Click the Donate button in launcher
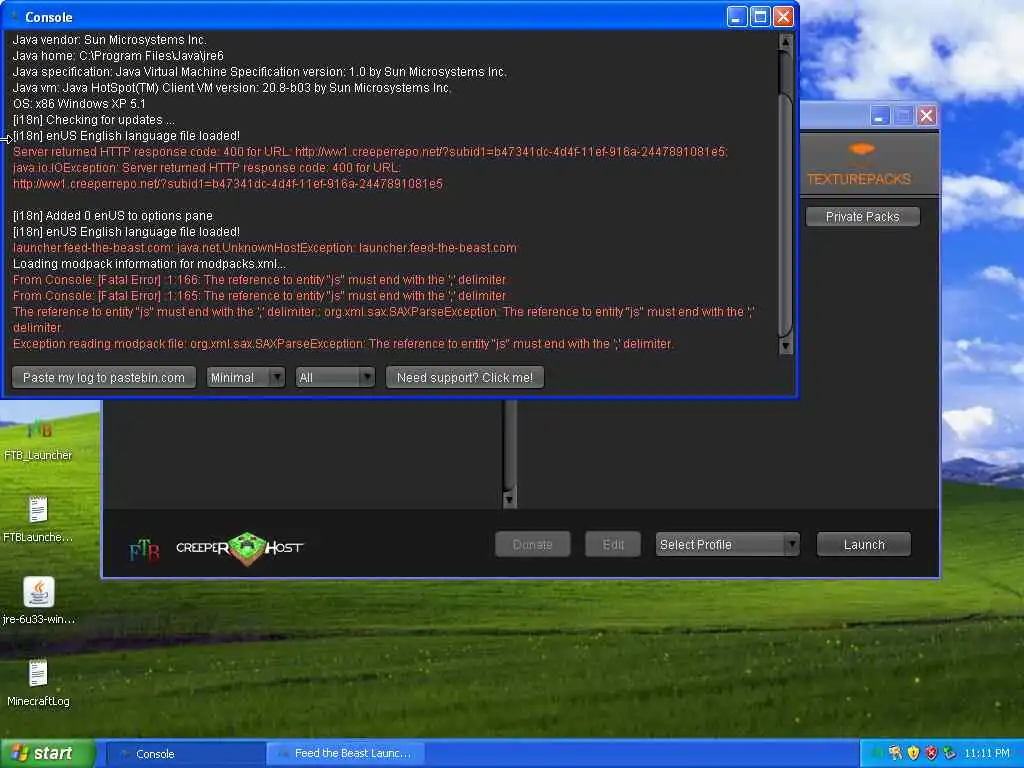 coord(532,545)
